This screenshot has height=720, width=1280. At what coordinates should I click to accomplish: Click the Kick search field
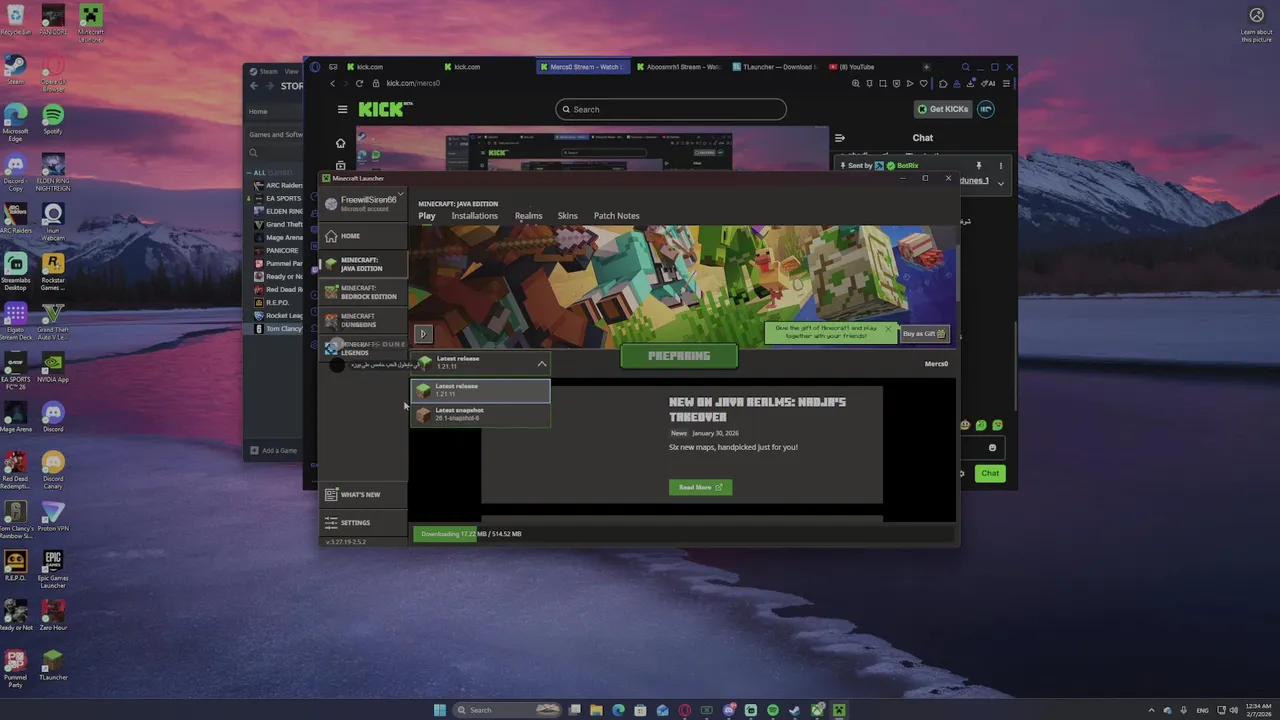pos(671,109)
